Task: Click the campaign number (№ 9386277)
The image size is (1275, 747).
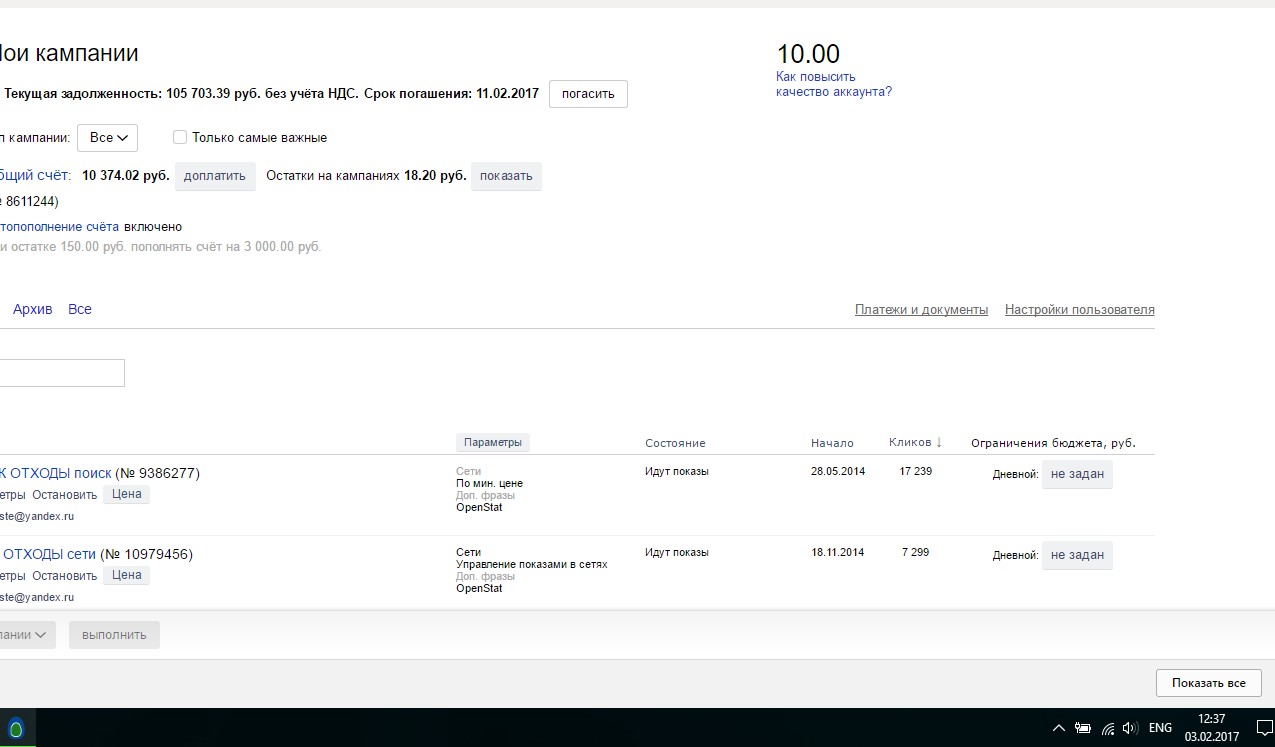Action: tap(158, 473)
